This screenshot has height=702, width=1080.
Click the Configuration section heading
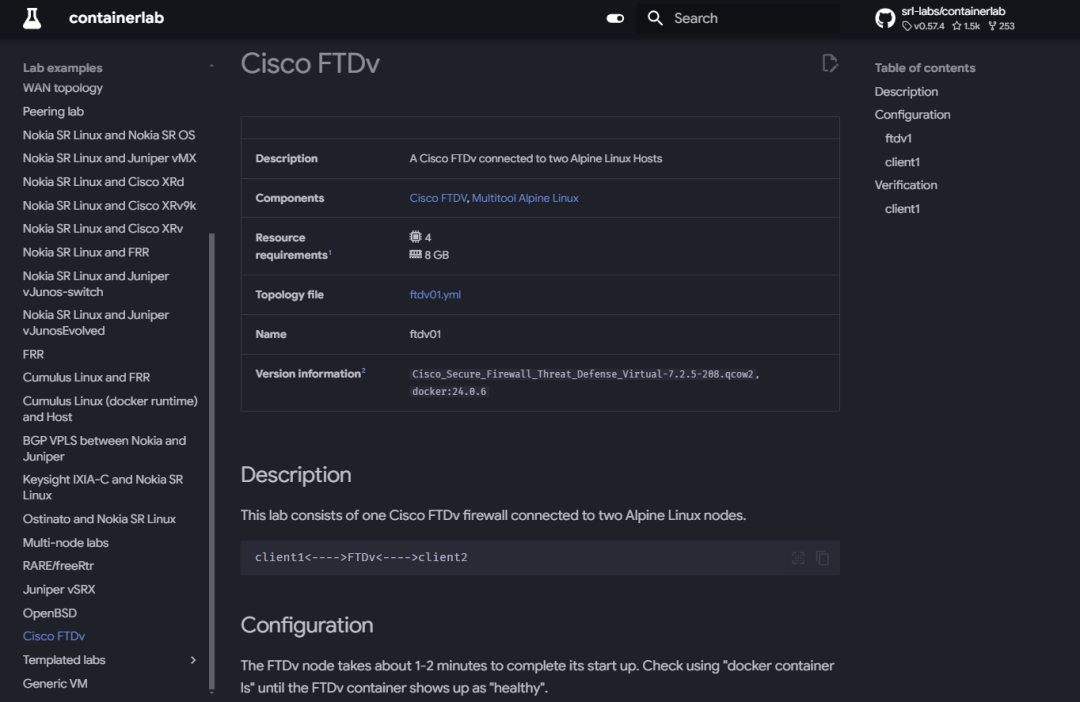pos(307,625)
